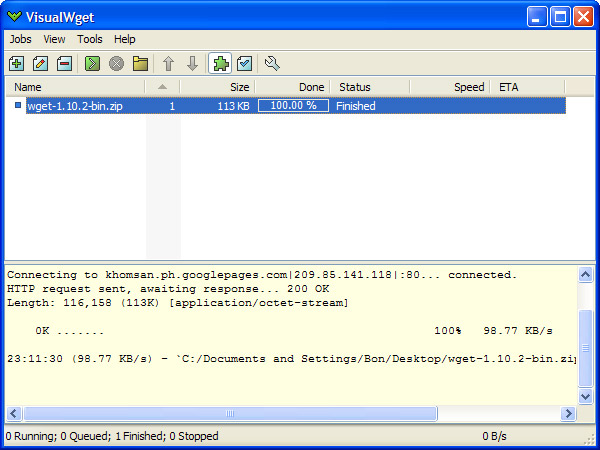Sort by the Done column header
This screenshot has width=600, height=450.
pyautogui.click(x=293, y=87)
